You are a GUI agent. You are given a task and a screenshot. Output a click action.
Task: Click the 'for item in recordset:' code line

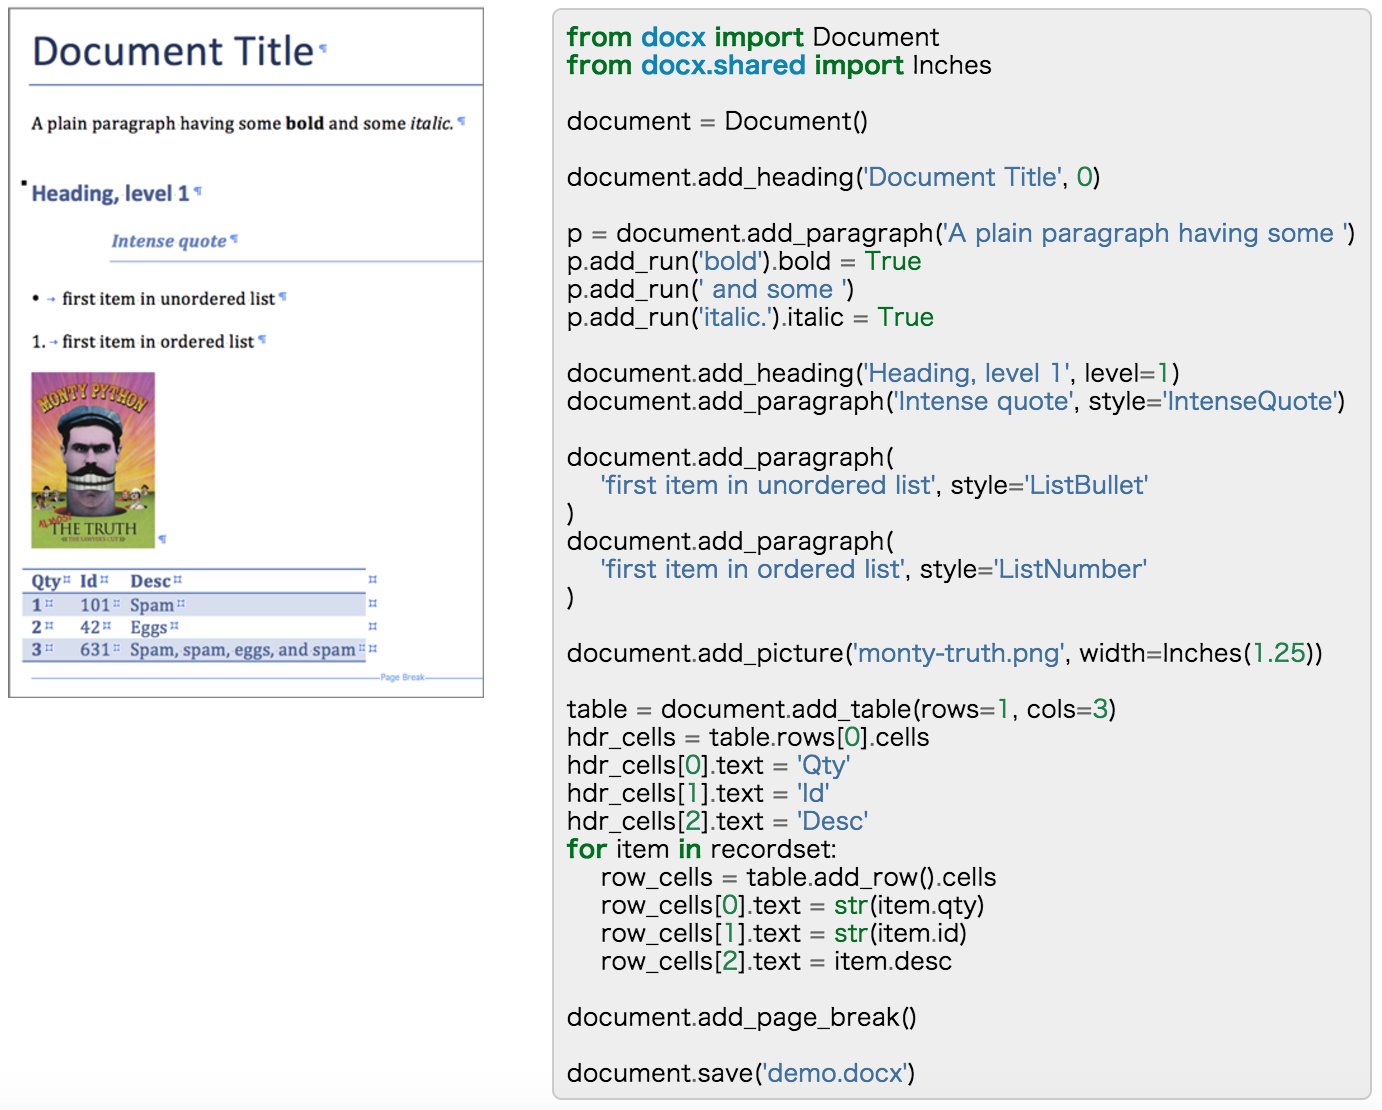point(701,849)
